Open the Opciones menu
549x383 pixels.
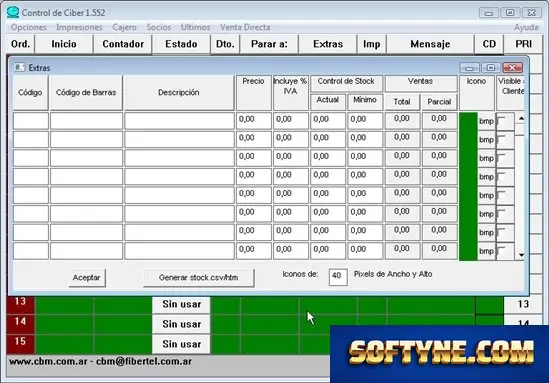pyautogui.click(x=28, y=27)
